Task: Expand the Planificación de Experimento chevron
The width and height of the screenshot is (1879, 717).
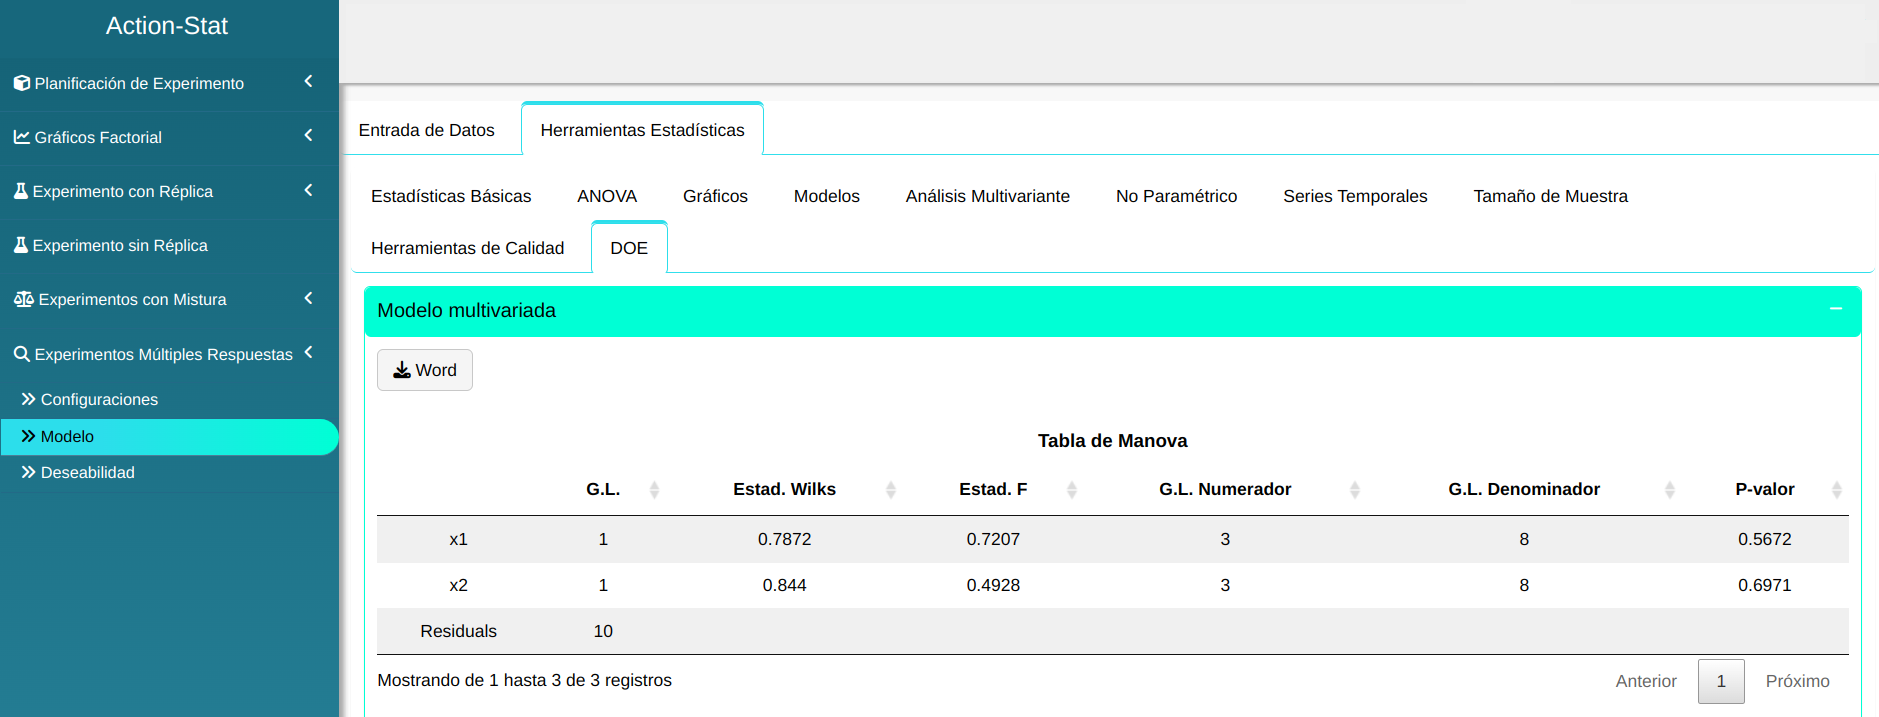Action: point(308,81)
